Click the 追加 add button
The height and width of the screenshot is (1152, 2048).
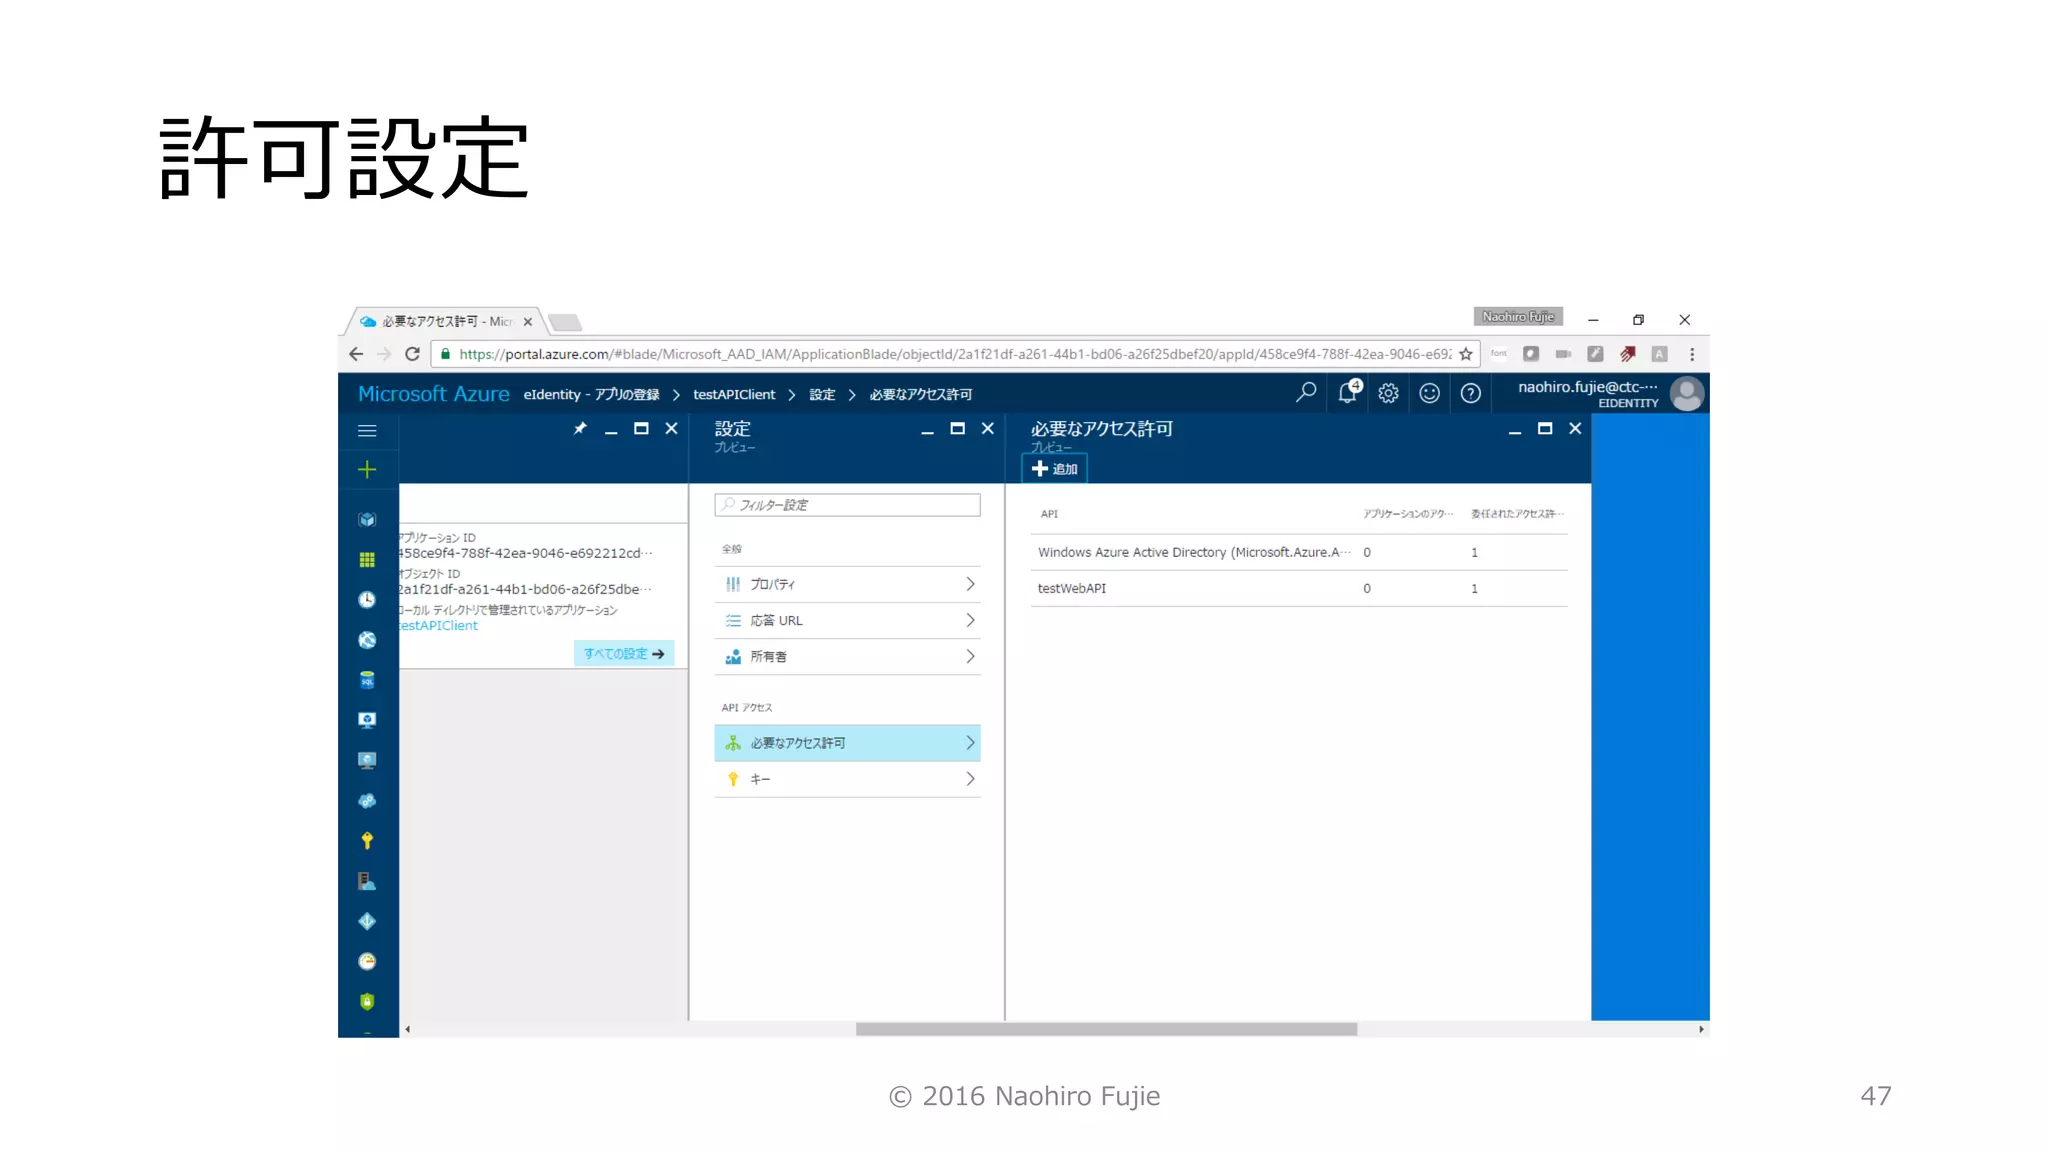click(x=1055, y=469)
